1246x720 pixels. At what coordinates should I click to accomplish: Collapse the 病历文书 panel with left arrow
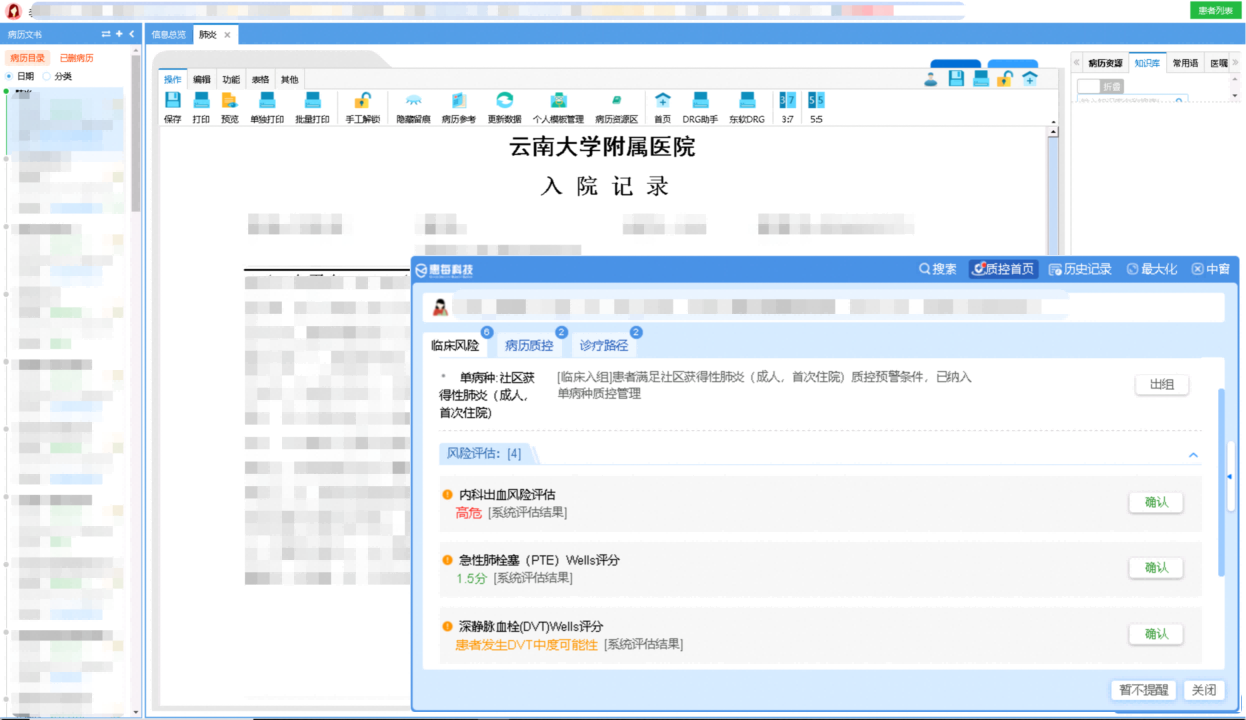click(131, 34)
